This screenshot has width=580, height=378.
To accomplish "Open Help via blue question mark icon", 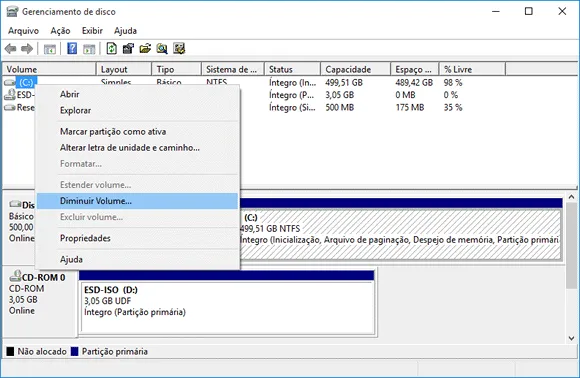I will pyautogui.click(x=72, y=48).
